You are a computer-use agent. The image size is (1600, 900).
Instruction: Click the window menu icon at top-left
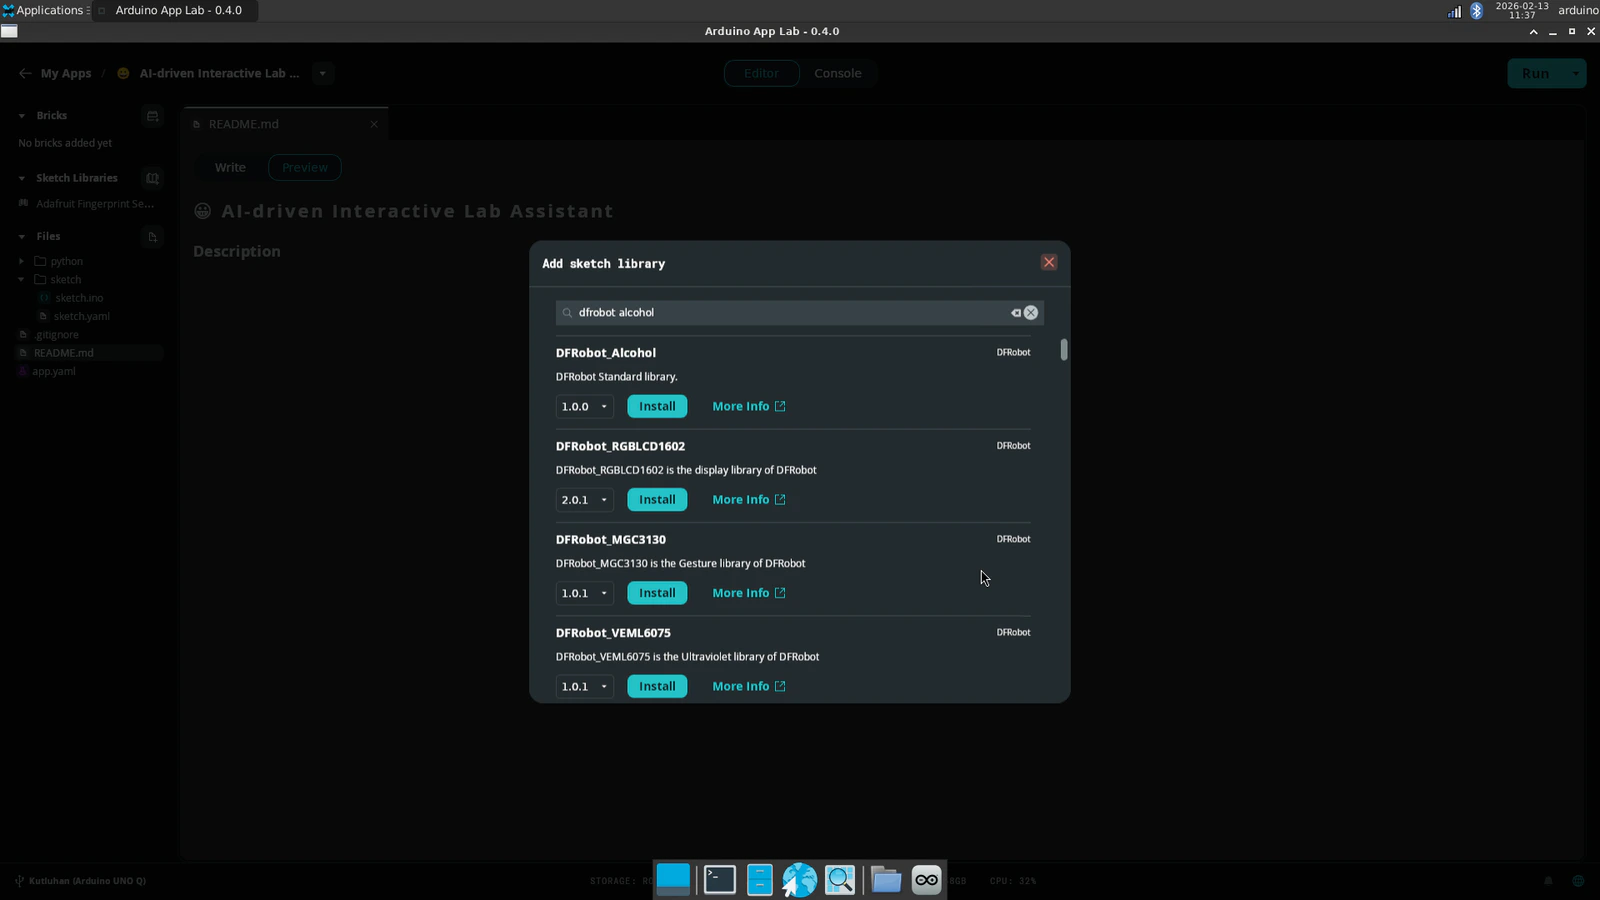(9, 31)
